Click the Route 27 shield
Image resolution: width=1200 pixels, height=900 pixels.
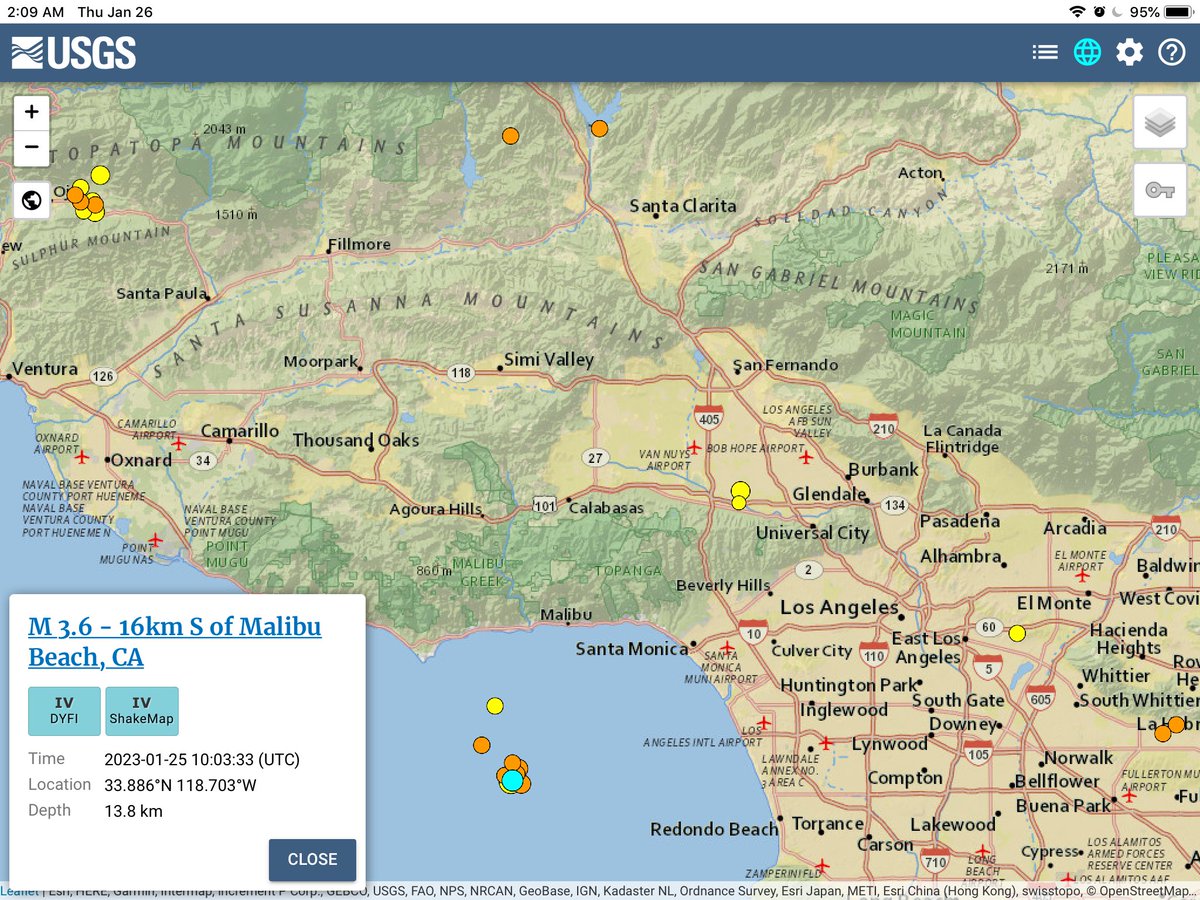(596, 458)
